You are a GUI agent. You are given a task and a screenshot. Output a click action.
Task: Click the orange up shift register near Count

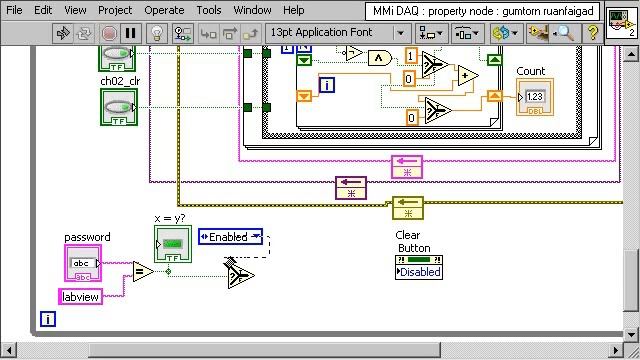495,96
